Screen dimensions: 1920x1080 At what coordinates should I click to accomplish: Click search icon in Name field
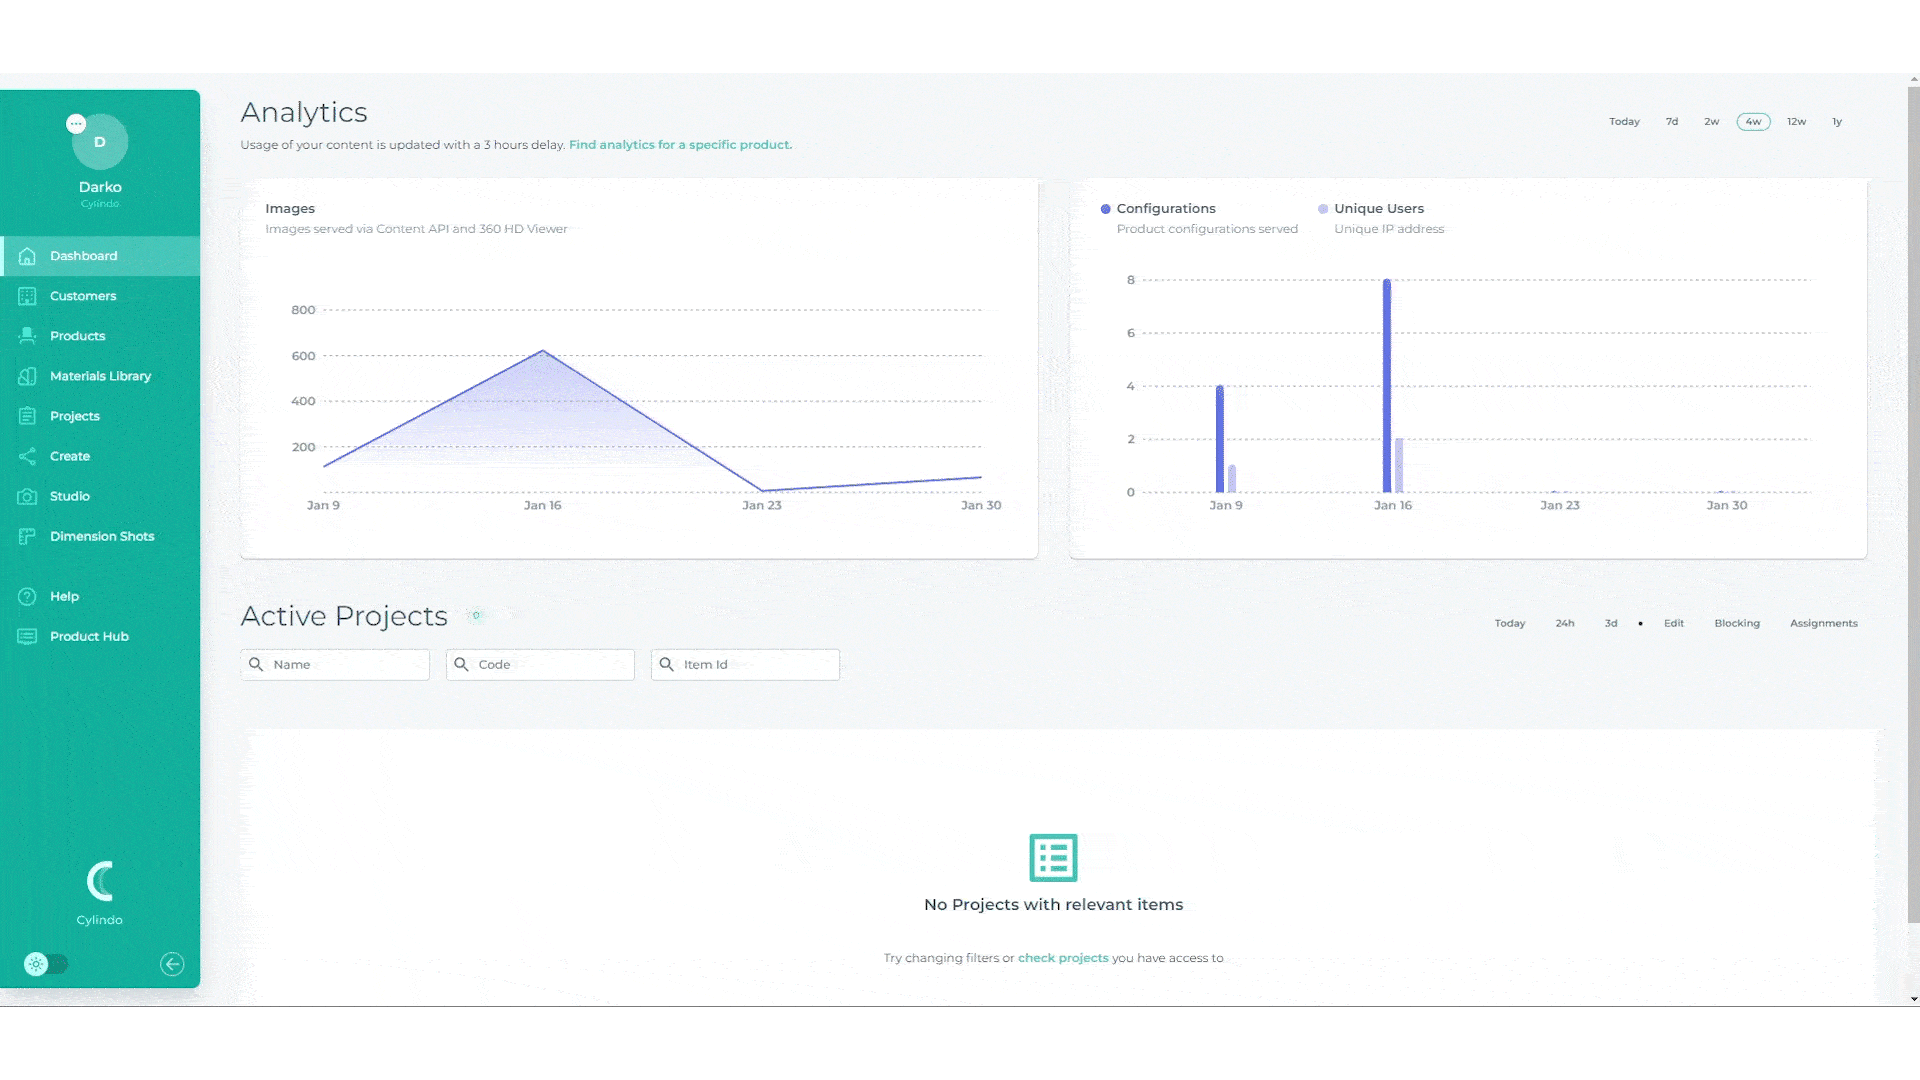click(x=256, y=664)
